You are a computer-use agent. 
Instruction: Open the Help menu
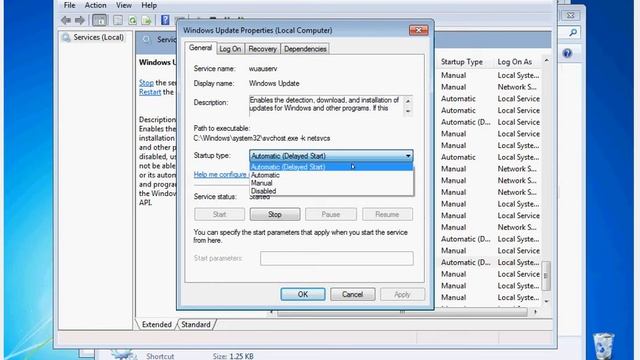[149, 5]
